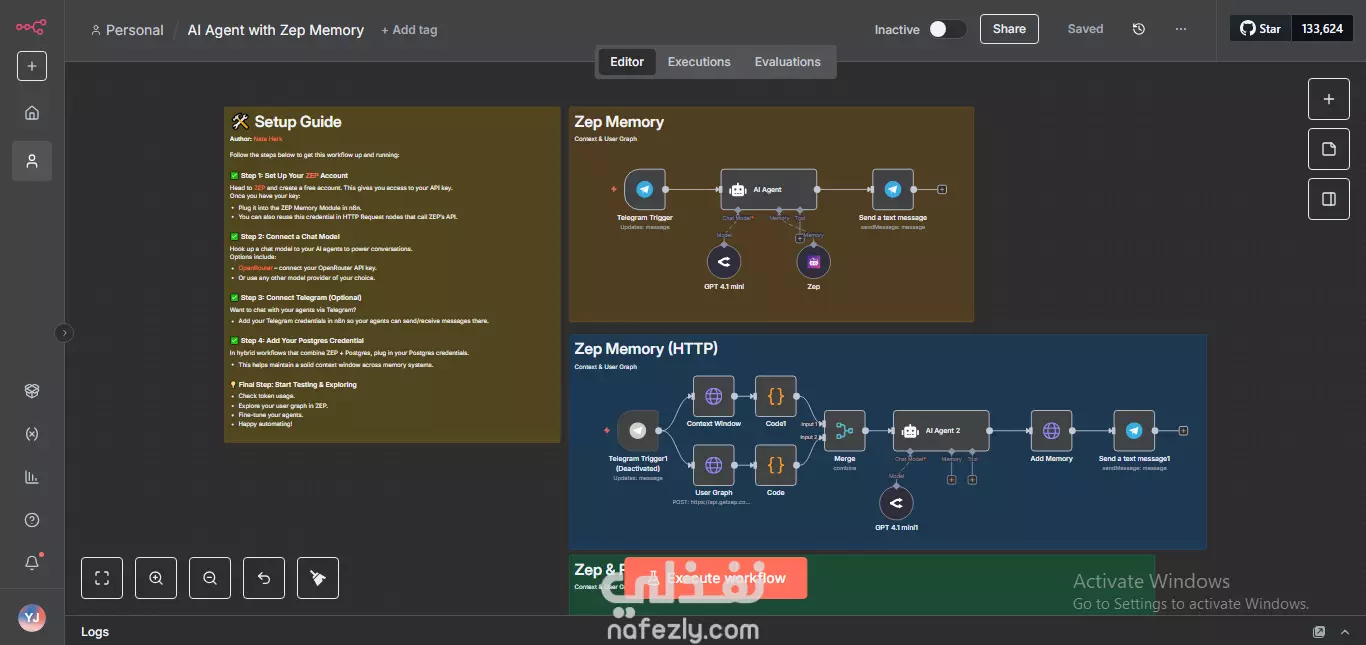The height and width of the screenshot is (645, 1366).
Task: Click the Execute workflow button
Action: (715, 578)
